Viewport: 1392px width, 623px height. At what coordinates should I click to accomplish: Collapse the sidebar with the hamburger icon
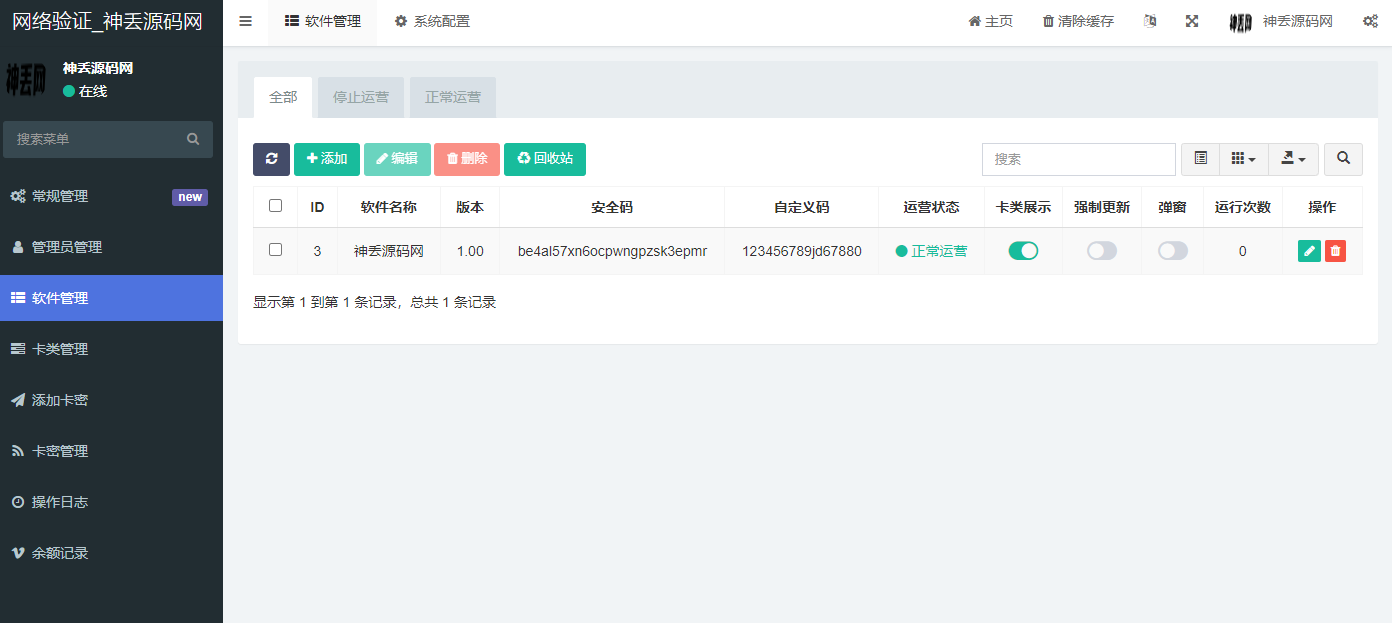point(245,20)
